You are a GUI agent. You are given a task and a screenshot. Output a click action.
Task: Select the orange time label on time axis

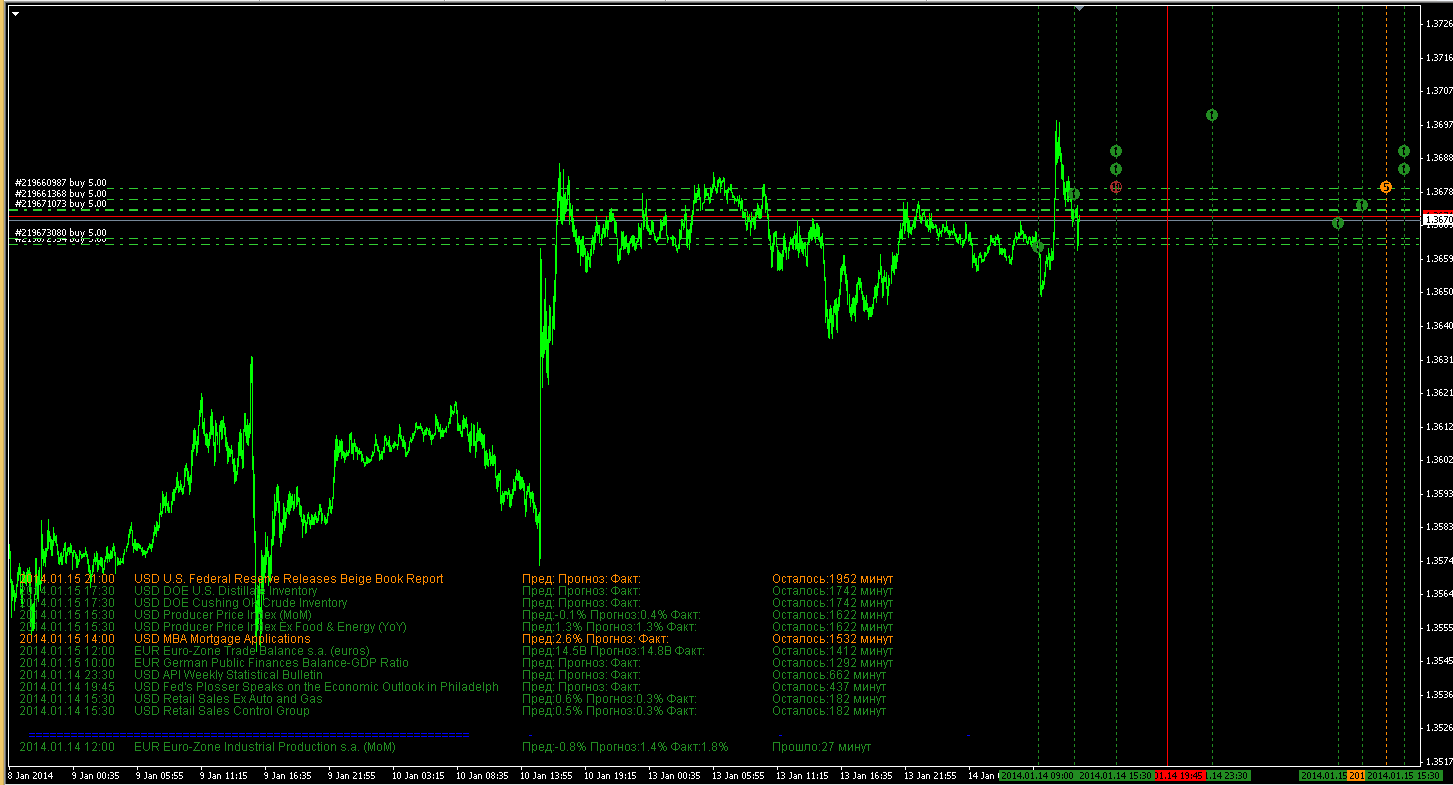click(x=1357, y=775)
